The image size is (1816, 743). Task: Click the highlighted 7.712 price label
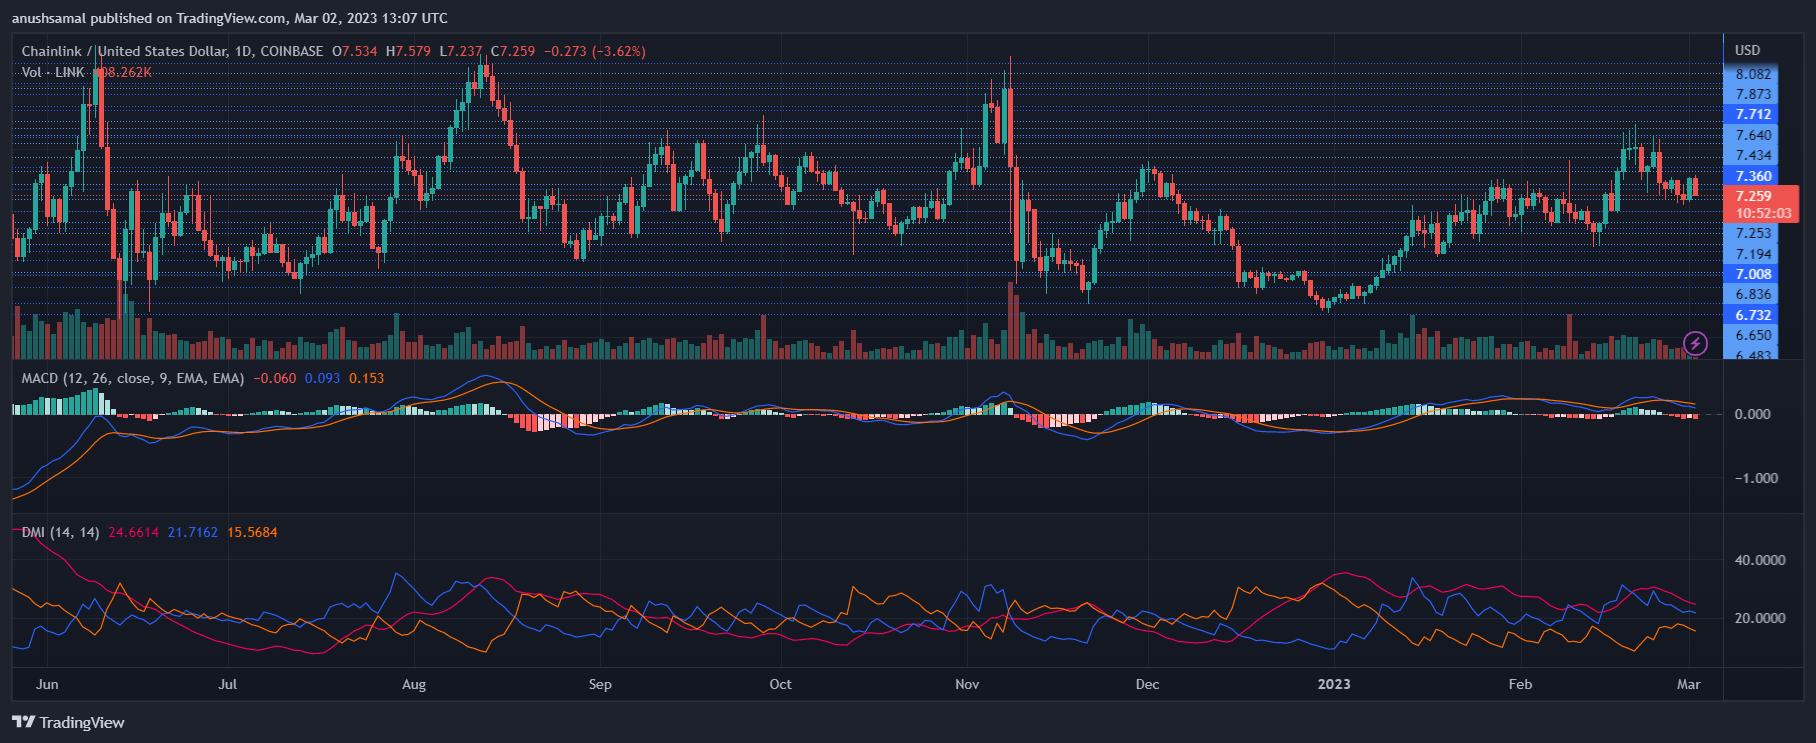(x=1752, y=114)
